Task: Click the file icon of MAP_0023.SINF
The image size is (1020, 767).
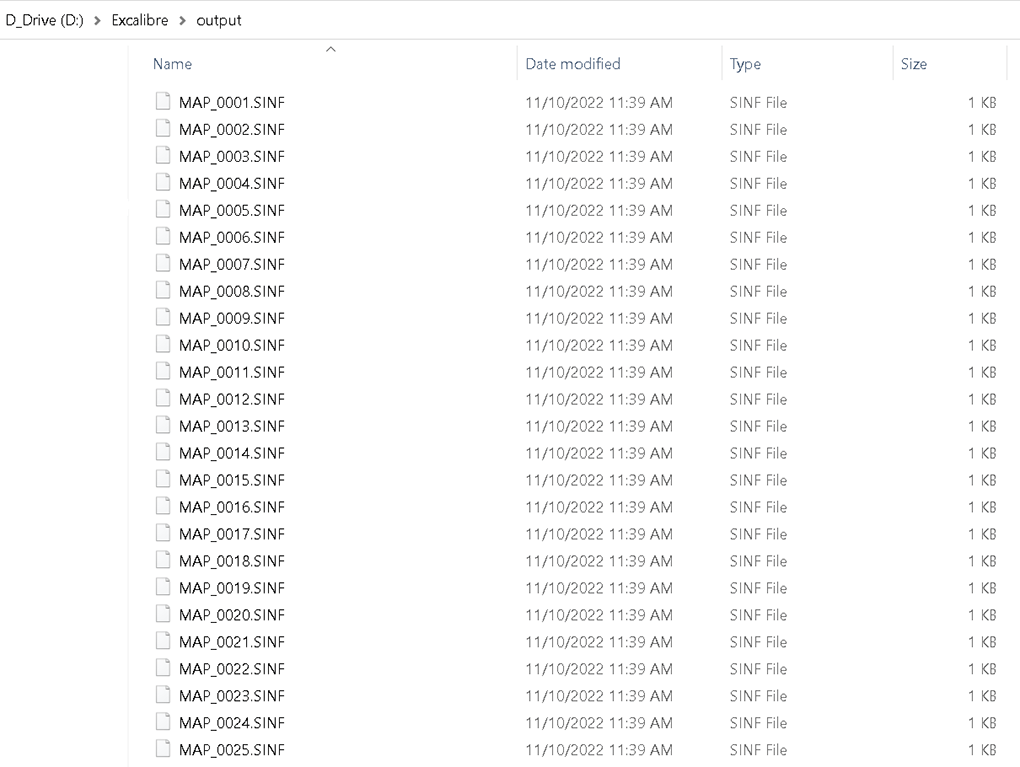Action: pos(163,695)
